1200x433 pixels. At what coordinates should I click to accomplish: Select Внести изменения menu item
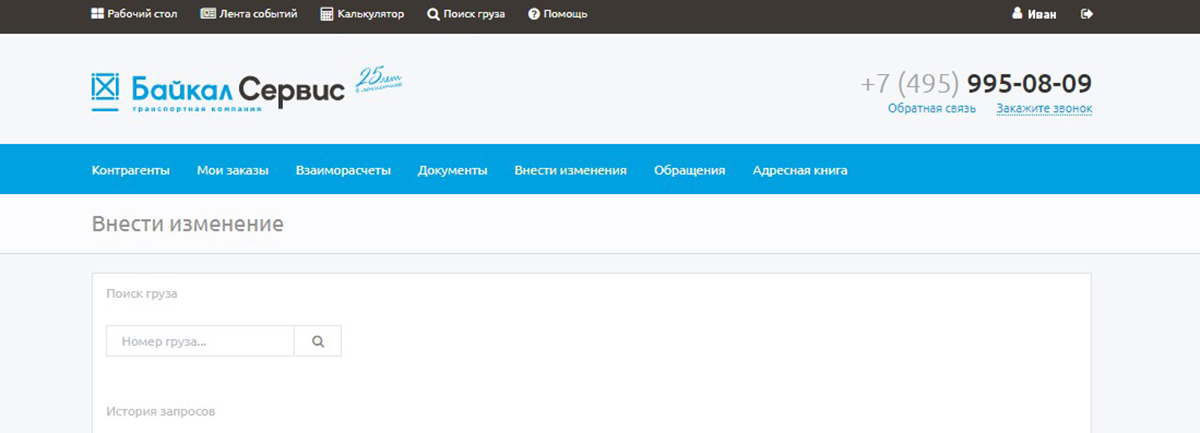(570, 170)
